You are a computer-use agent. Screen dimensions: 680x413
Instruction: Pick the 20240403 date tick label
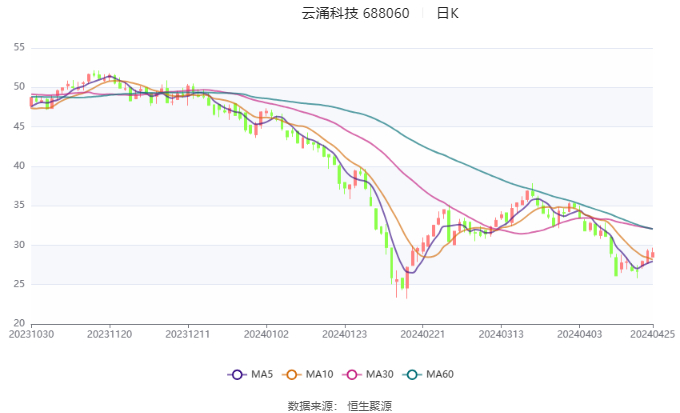[576, 336]
